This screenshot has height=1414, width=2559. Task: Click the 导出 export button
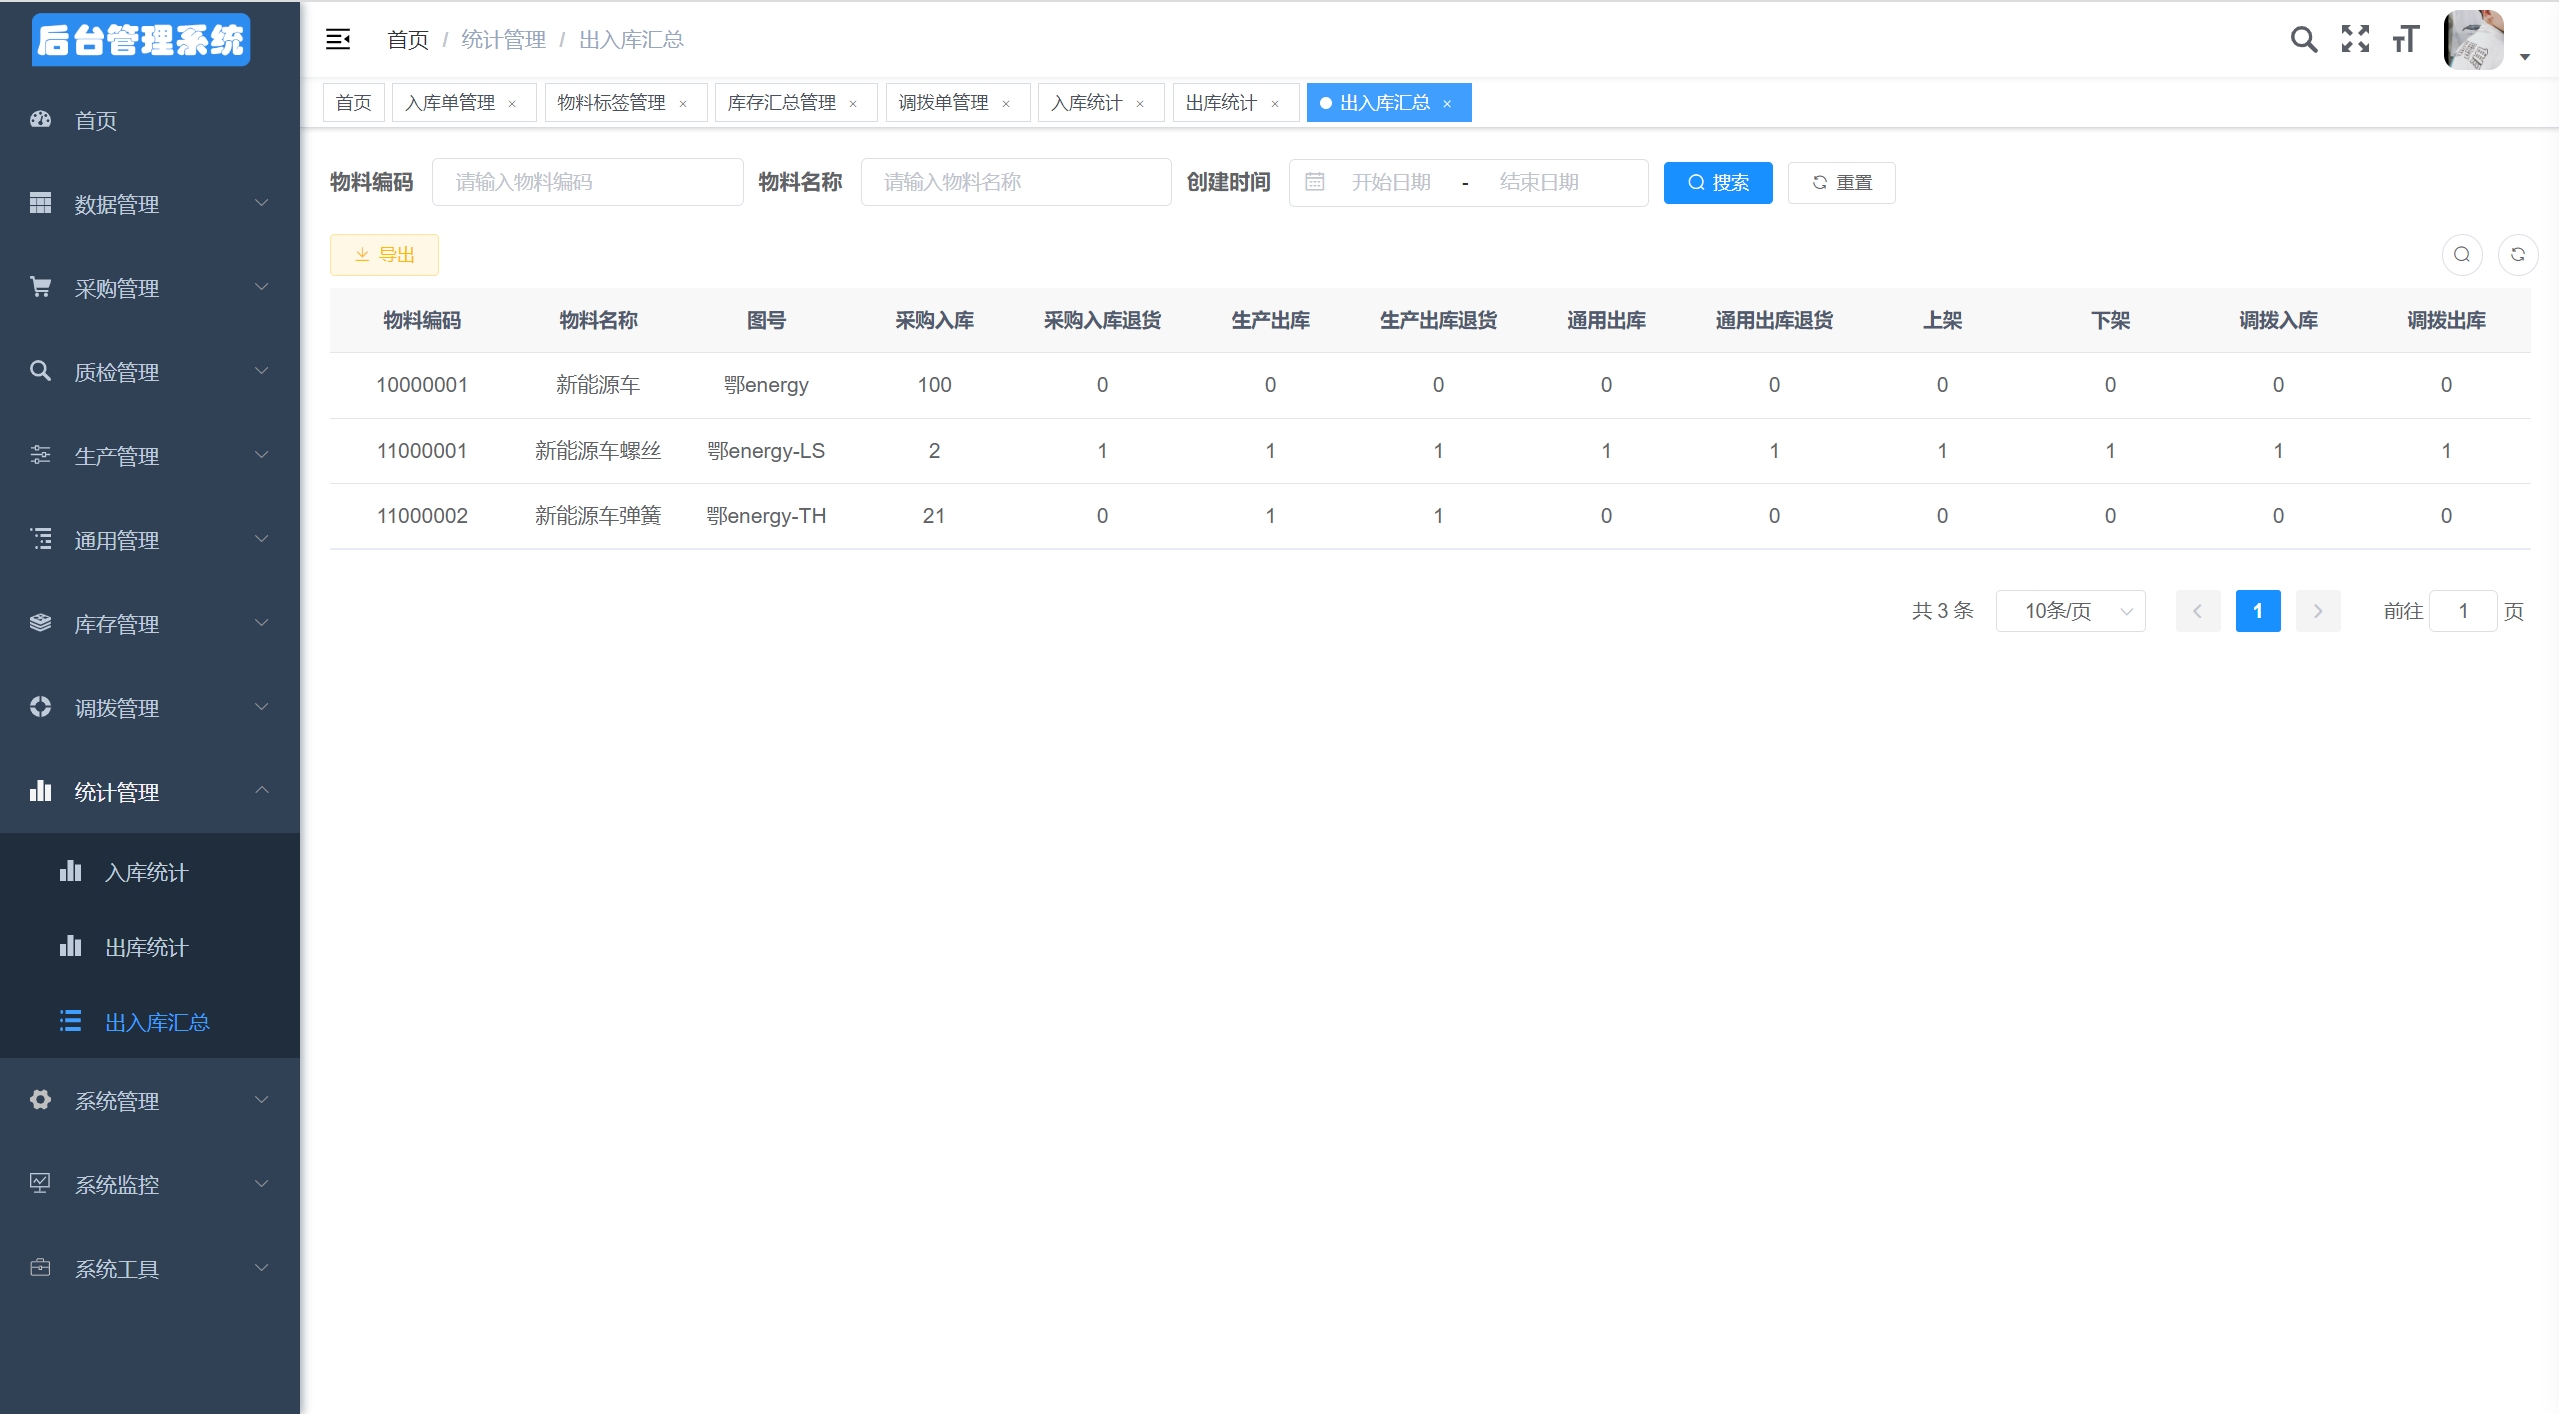point(384,255)
